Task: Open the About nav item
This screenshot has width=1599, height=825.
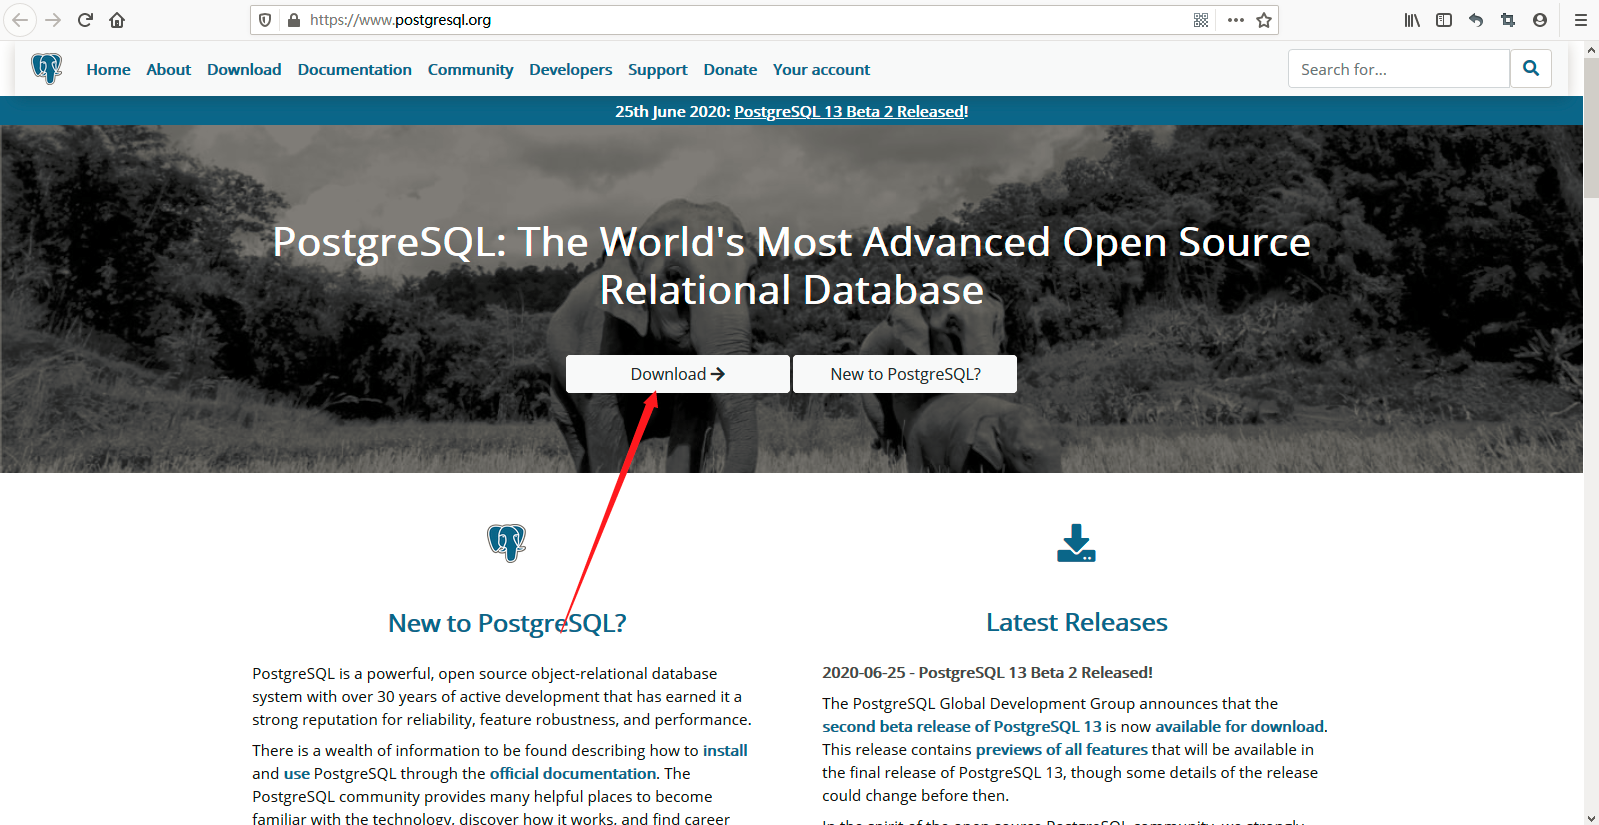Action: [168, 69]
